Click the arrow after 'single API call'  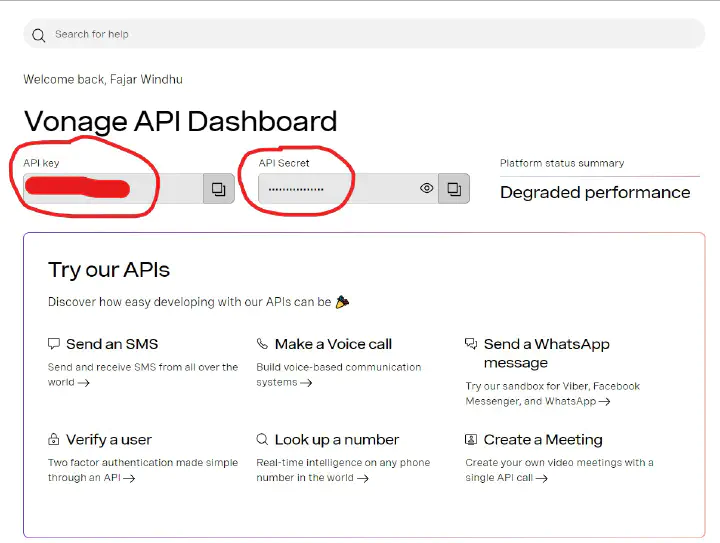pos(542,478)
